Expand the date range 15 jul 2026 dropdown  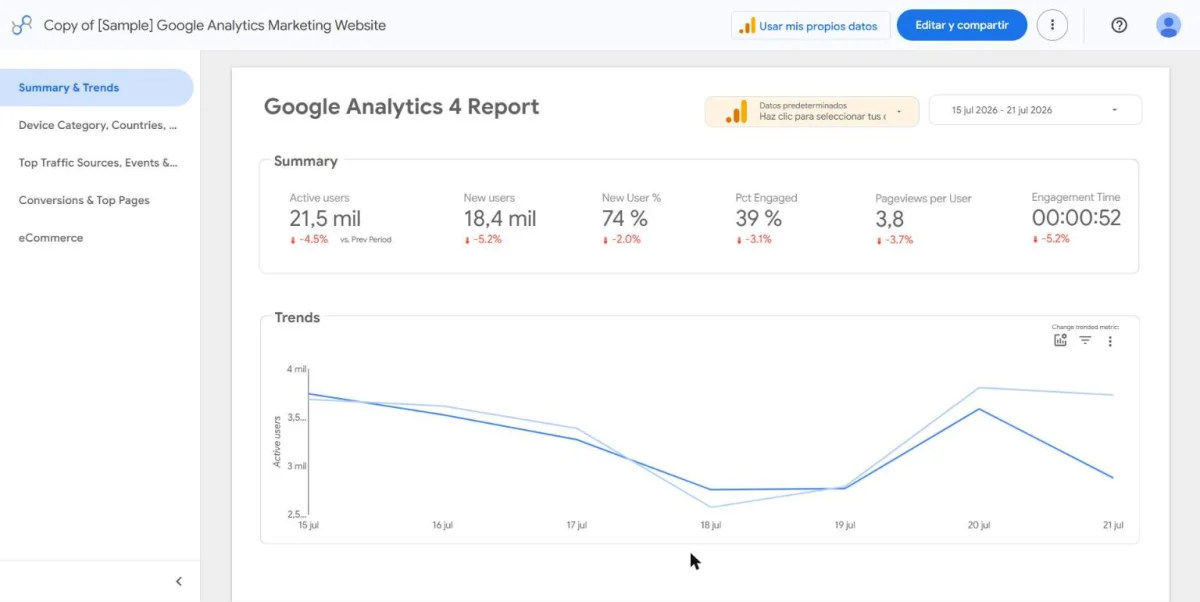(1035, 110)
